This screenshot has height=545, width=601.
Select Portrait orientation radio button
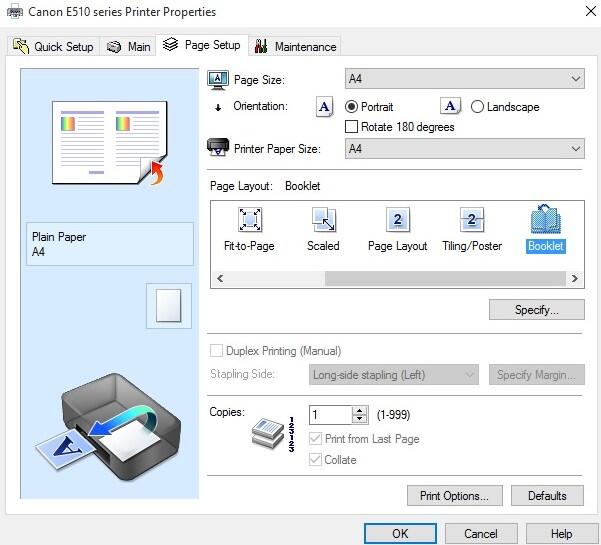pyautogui.click(x=351, y=107)
